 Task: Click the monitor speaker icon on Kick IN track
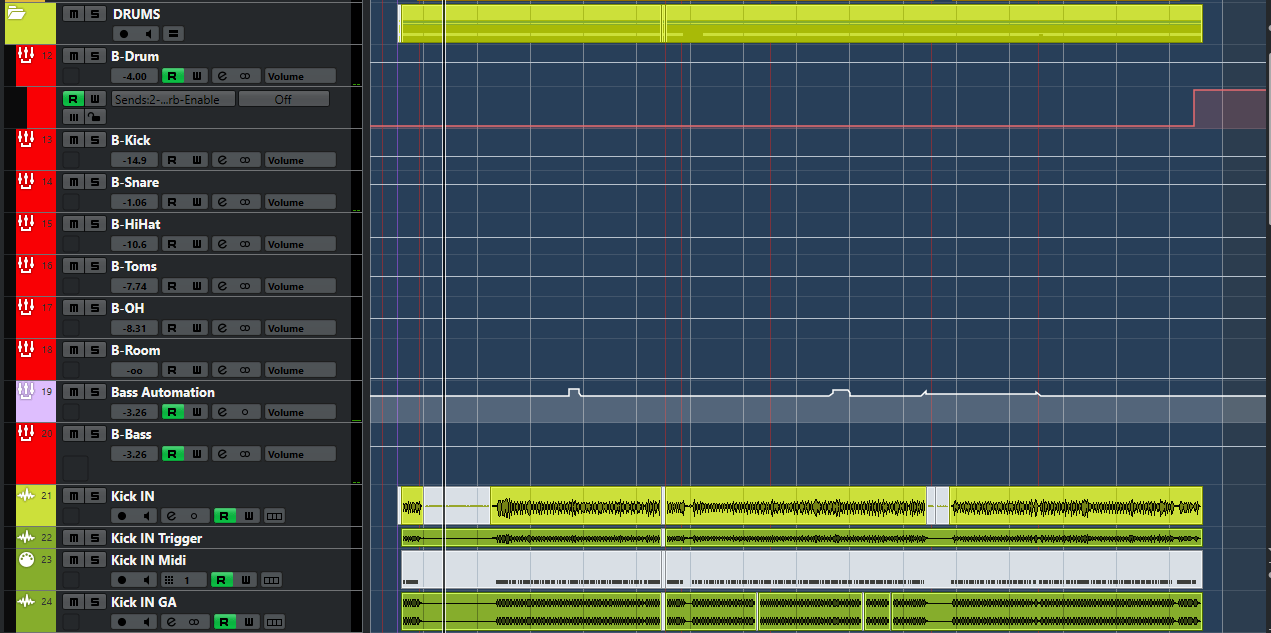point(148,516)
